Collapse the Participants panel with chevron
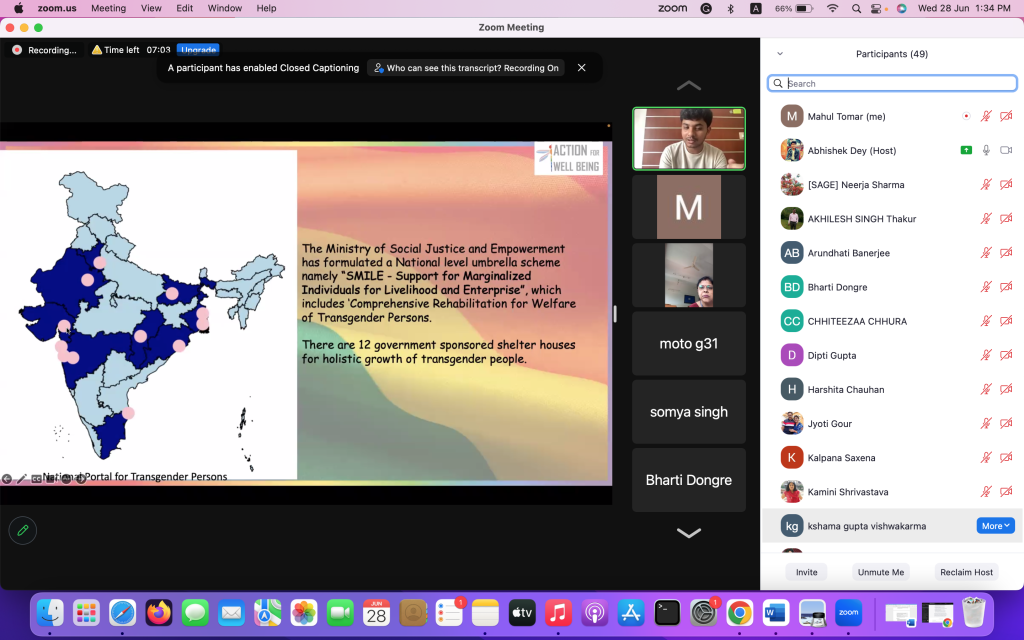The height and width of the screenshot is (640, 1024). point(780,54)
